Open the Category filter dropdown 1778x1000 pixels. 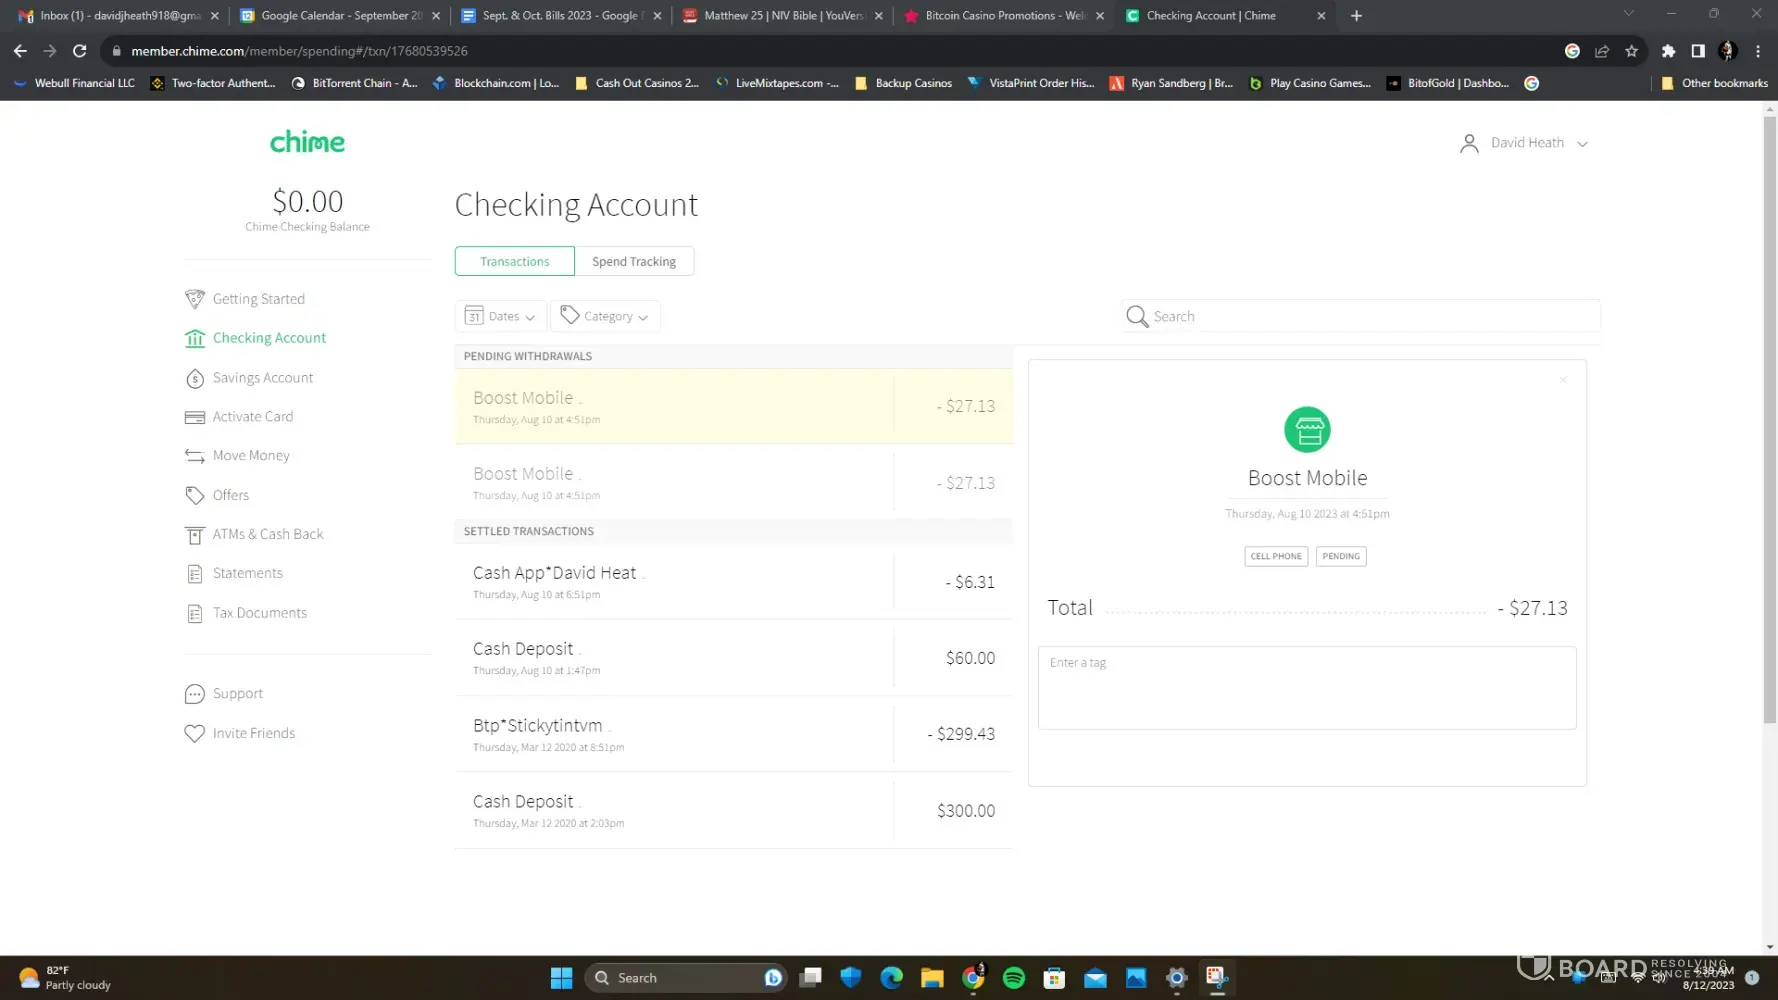[x=605, y=316]
